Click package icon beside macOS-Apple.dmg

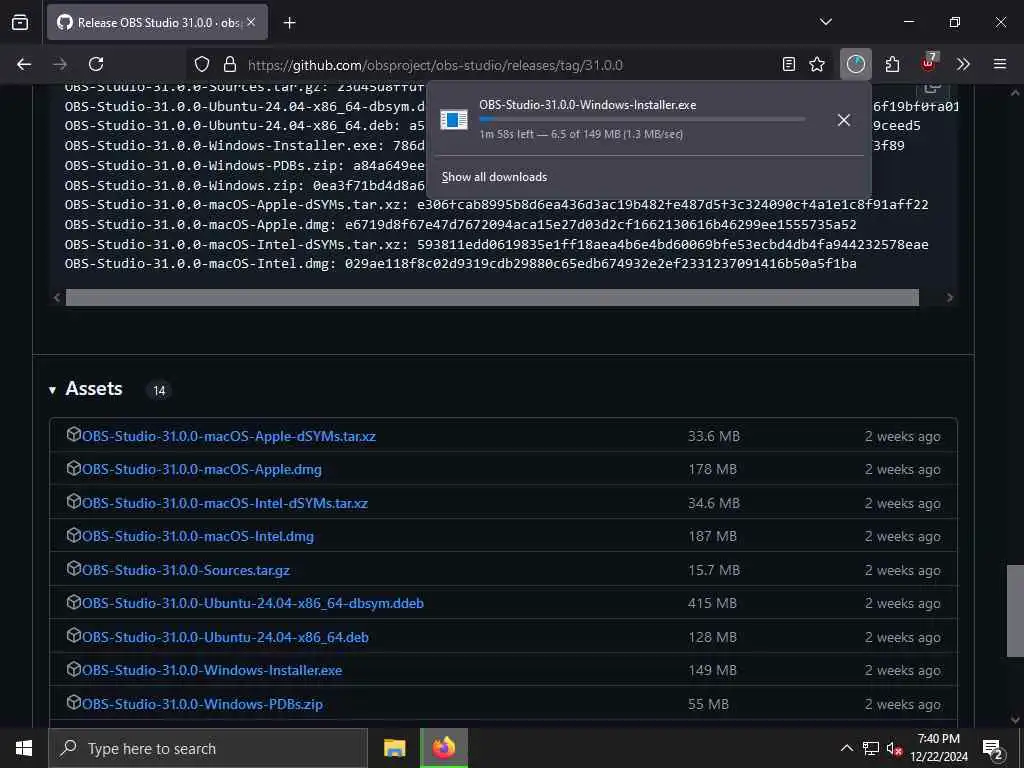point(74,468)
